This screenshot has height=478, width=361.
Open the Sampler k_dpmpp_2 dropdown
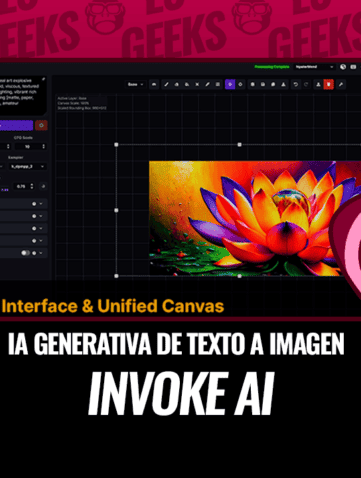(27, 166)
